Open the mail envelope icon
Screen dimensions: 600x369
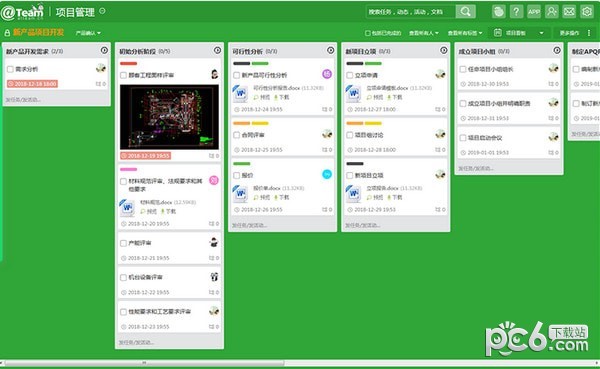coord(569,11)
